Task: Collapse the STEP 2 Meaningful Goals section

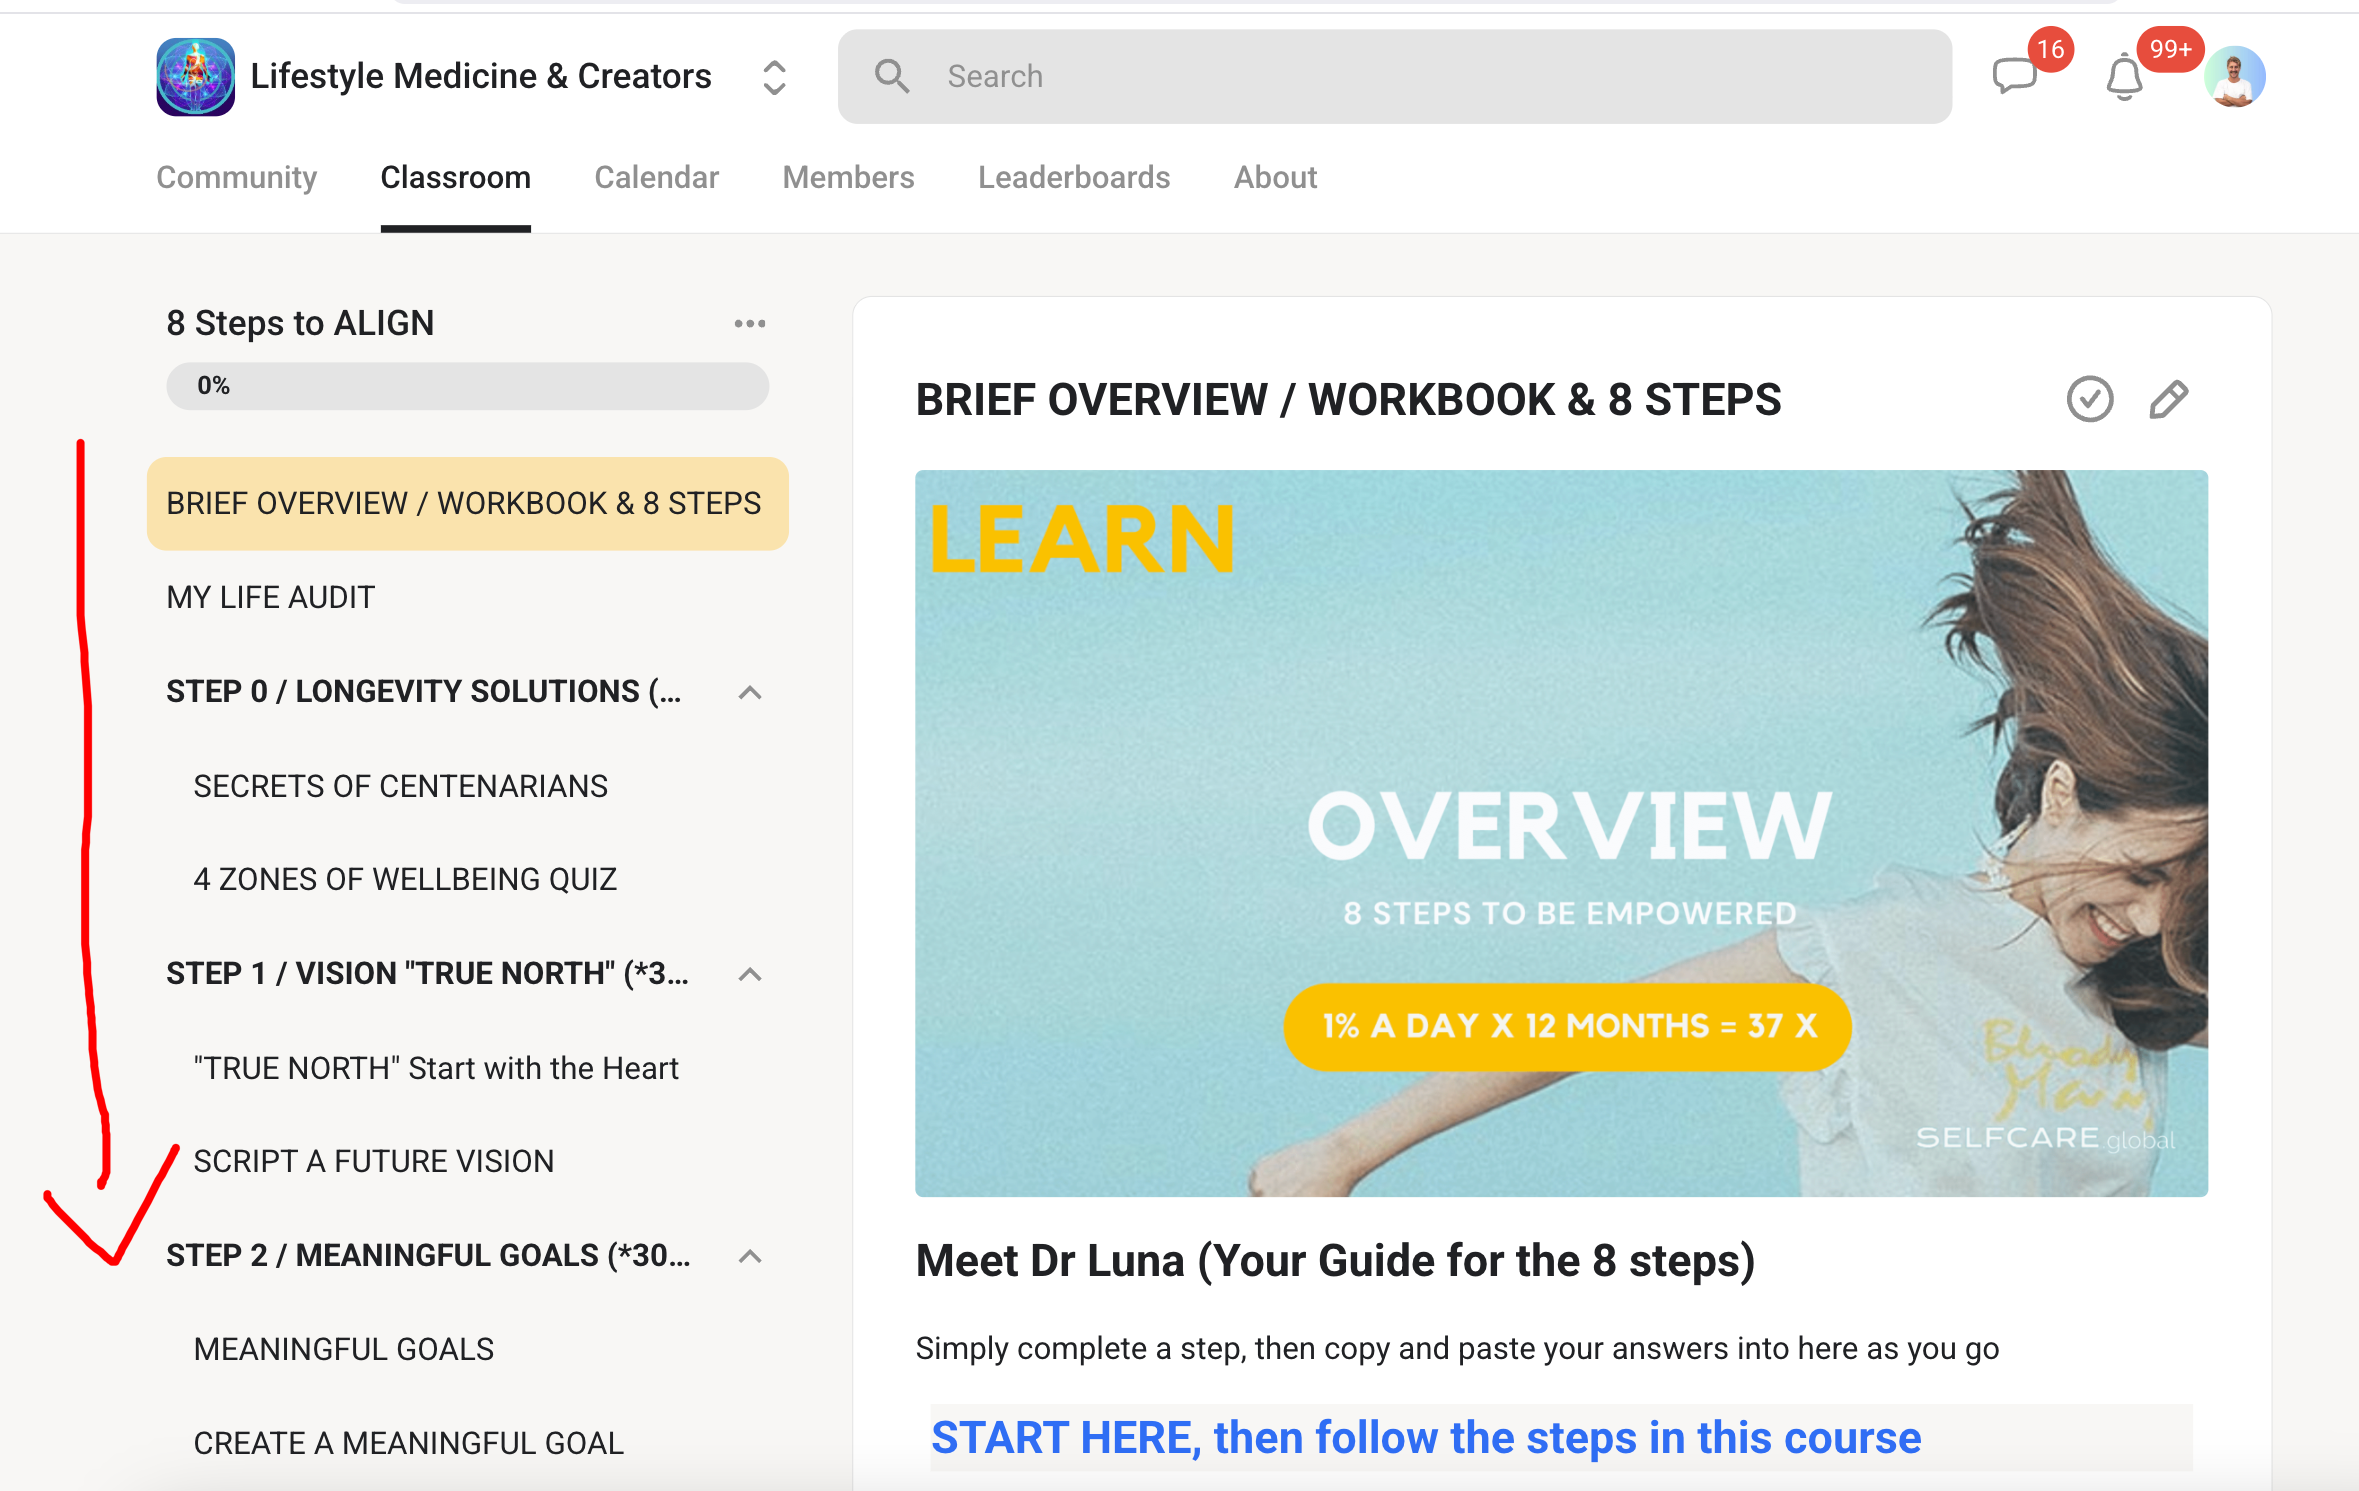Action: coord(749,1256)
